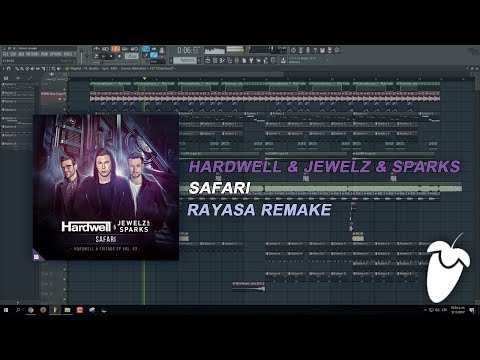This screenshot has height=360, width=480.
Task: Select the short audio clip at bottom of playlist
Action: [x=249, y=286]
